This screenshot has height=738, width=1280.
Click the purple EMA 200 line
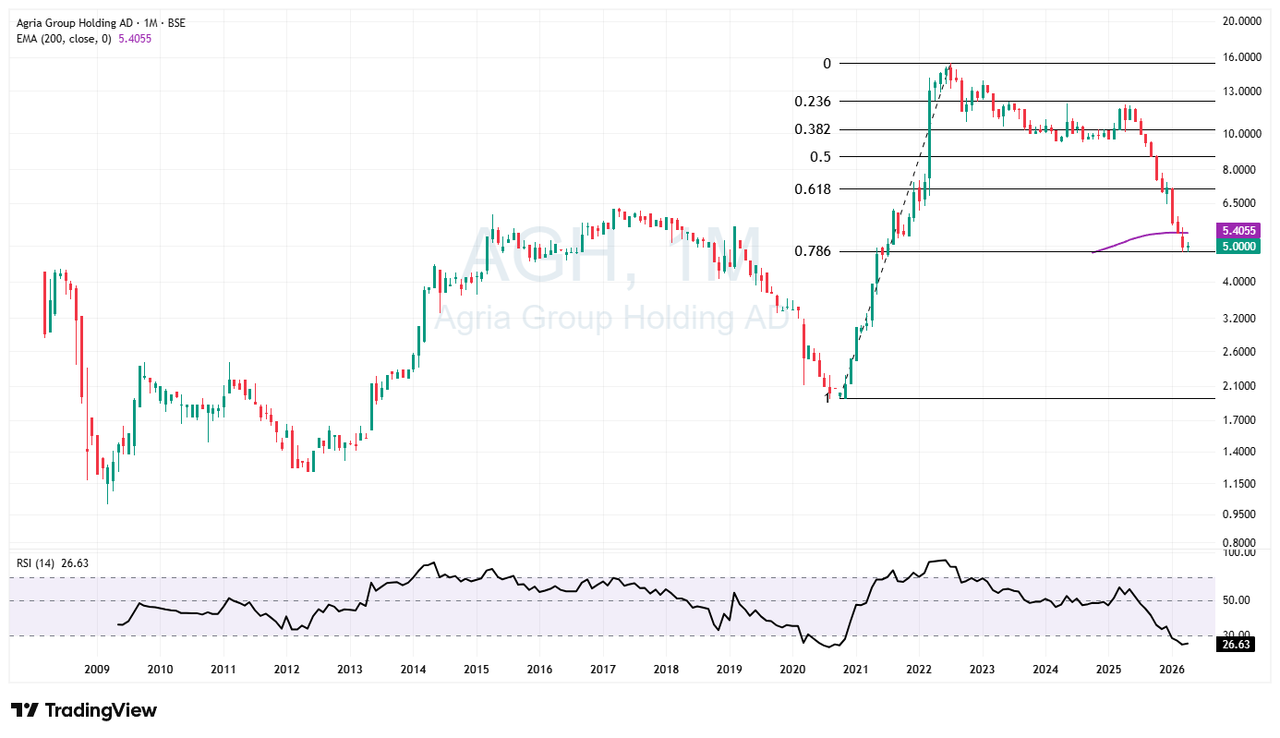pos(1140,236)
